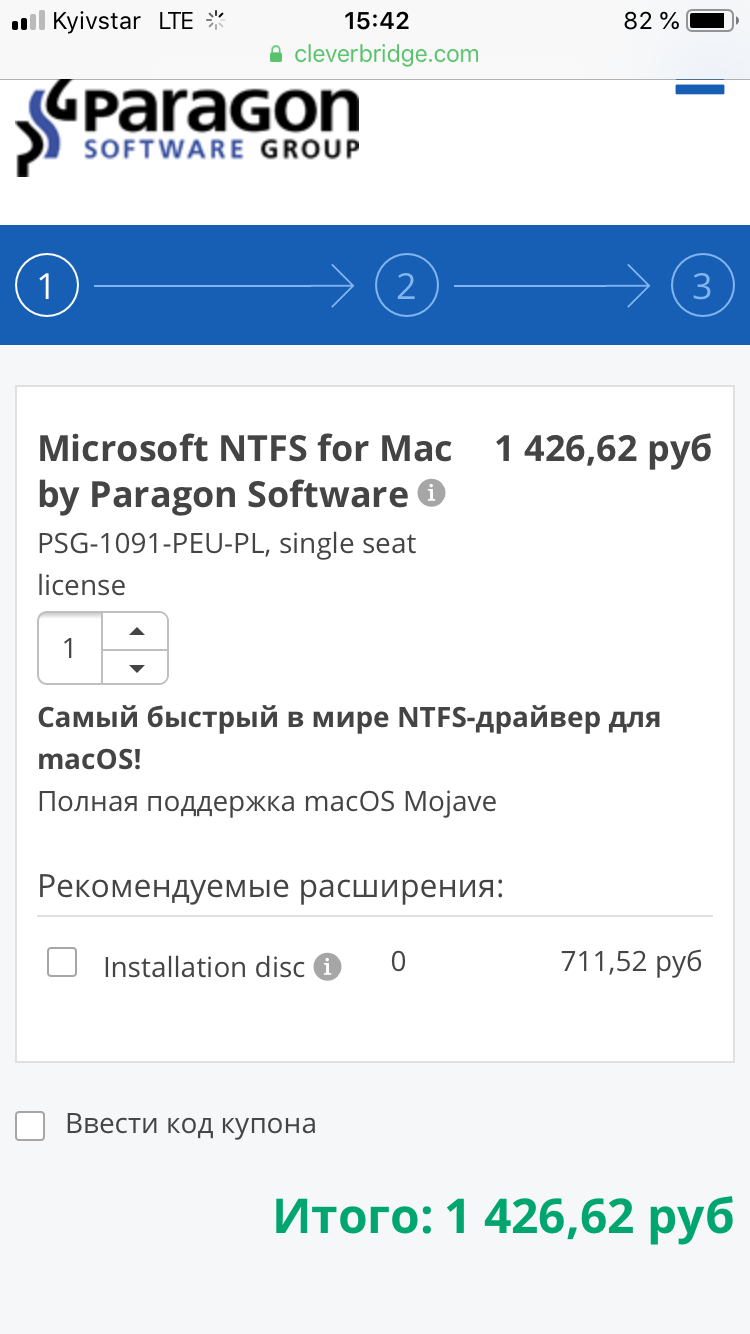Tap the cleverbridge.com address bar

point(386,54)
